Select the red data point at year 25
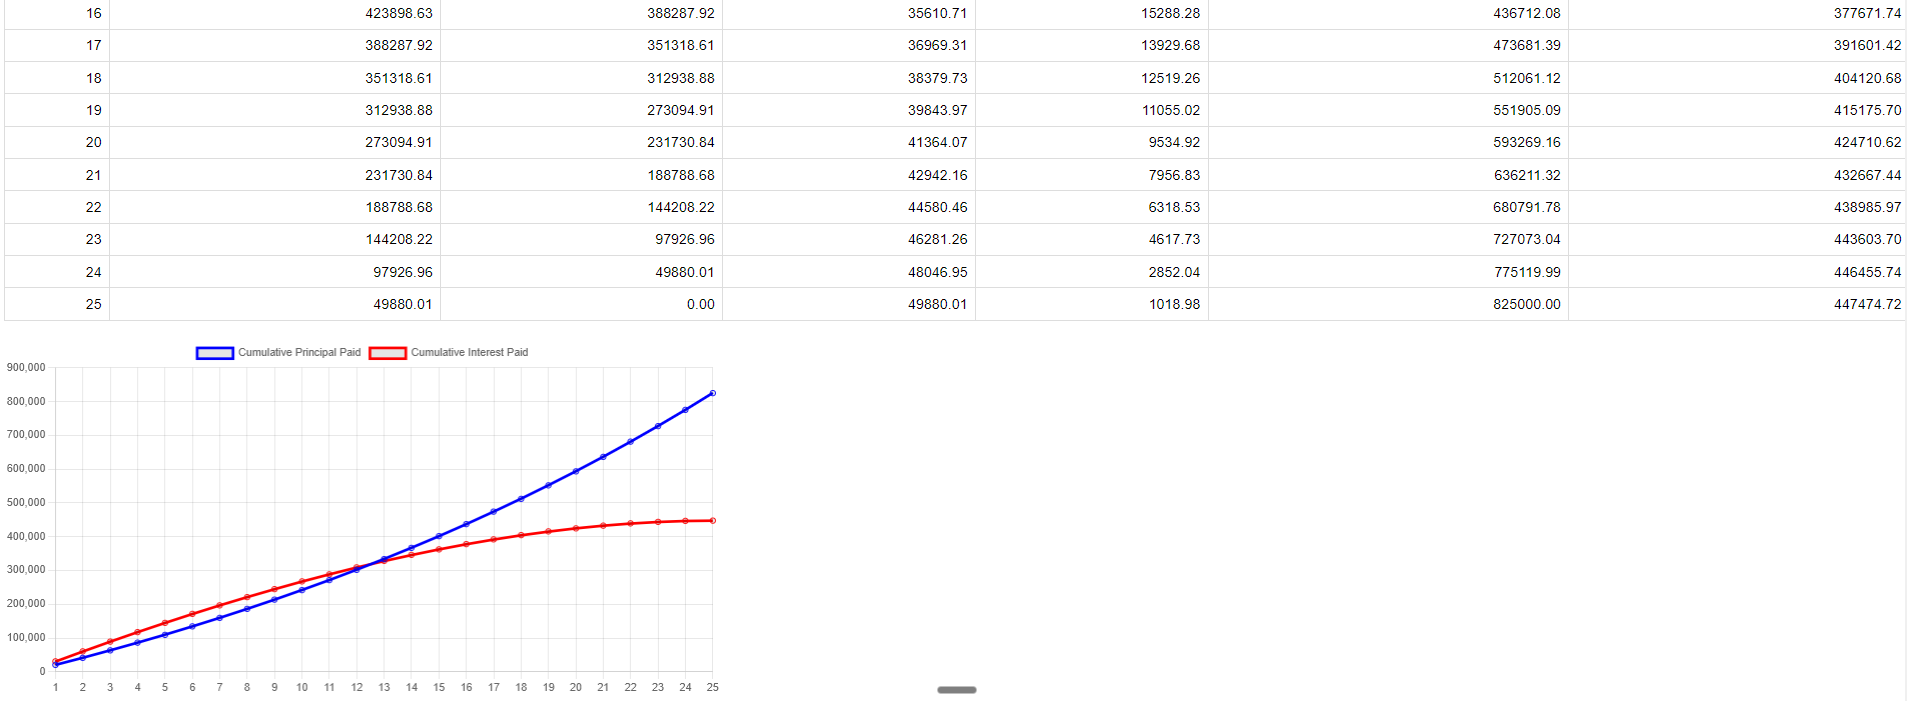1907x701 pixels. (712, 521)
